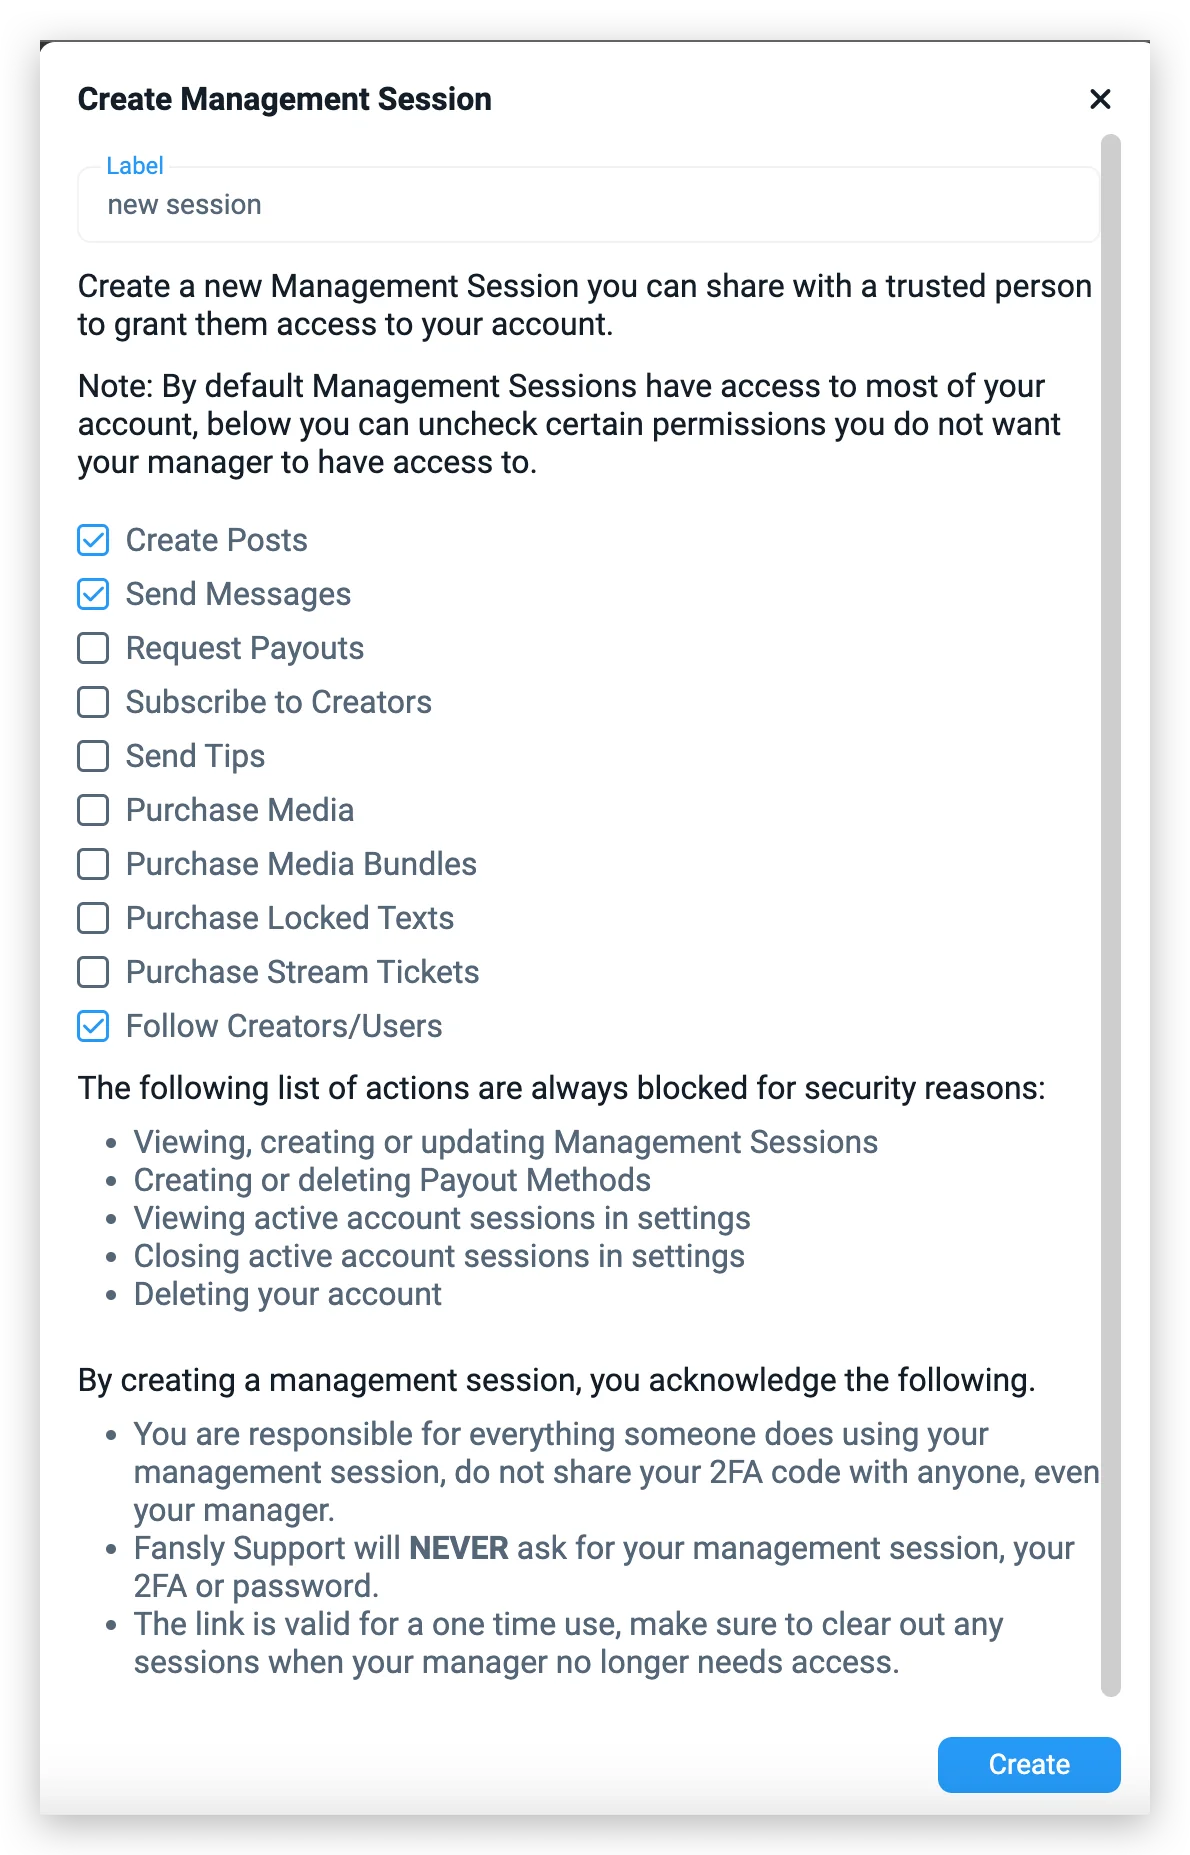Toggle Follow Creators/Users via its label text

click(283, 1026)
